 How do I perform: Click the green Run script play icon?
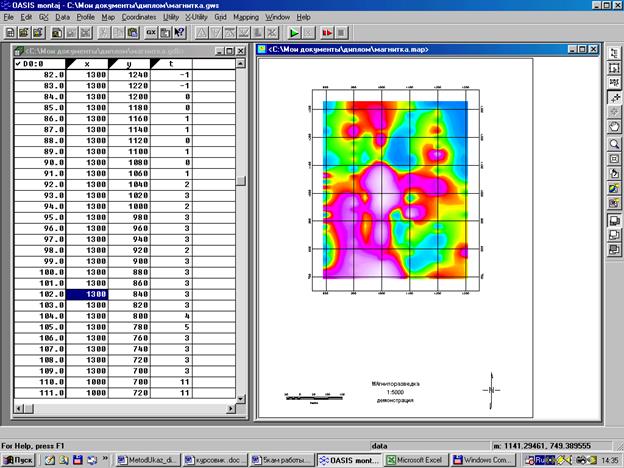click(294, 33)
